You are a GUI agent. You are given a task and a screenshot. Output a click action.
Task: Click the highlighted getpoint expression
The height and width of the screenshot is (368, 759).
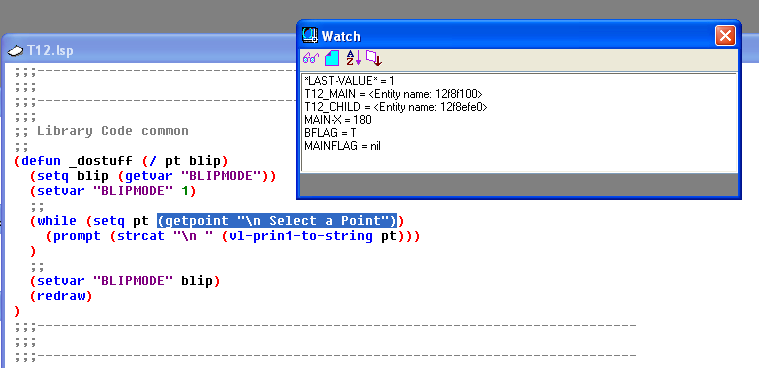tap(277, 221)
